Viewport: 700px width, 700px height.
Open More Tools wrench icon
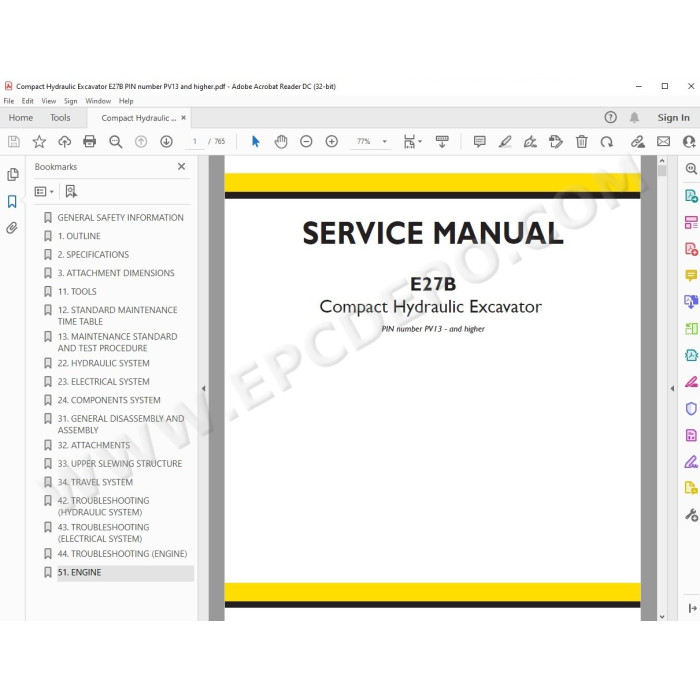691,515
